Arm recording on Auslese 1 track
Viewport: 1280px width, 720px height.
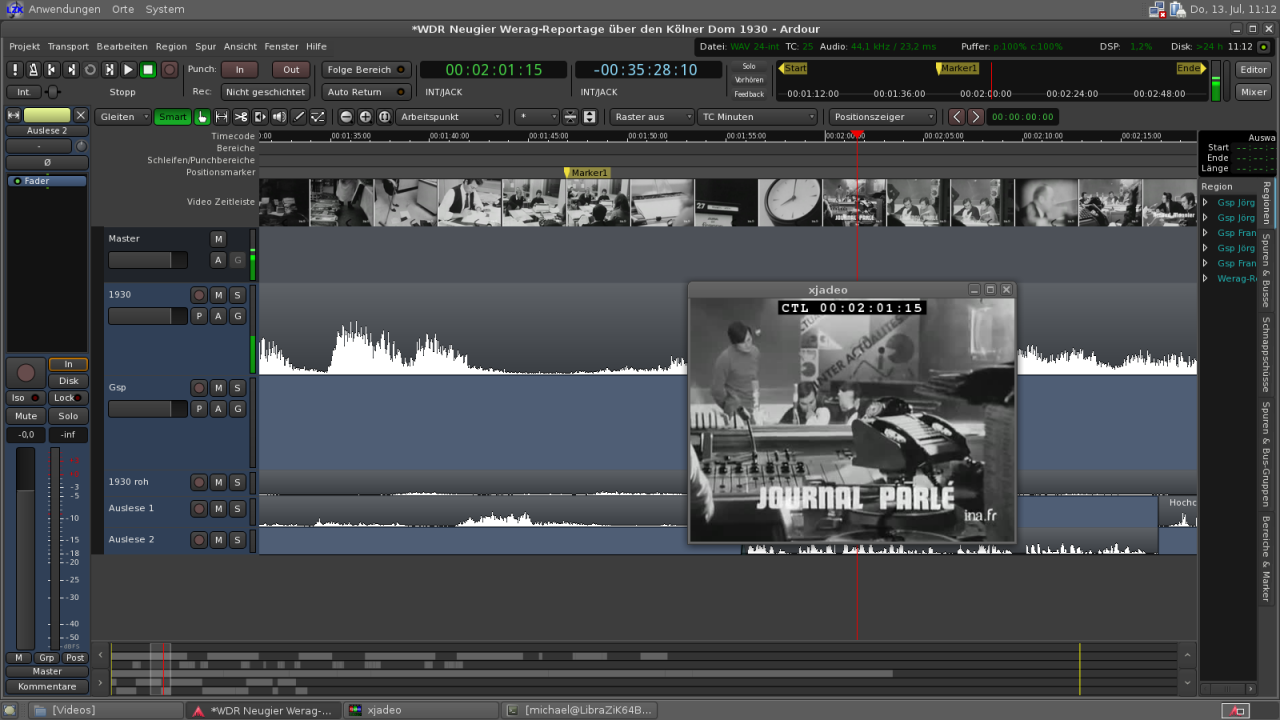click(x=199, y=508)
